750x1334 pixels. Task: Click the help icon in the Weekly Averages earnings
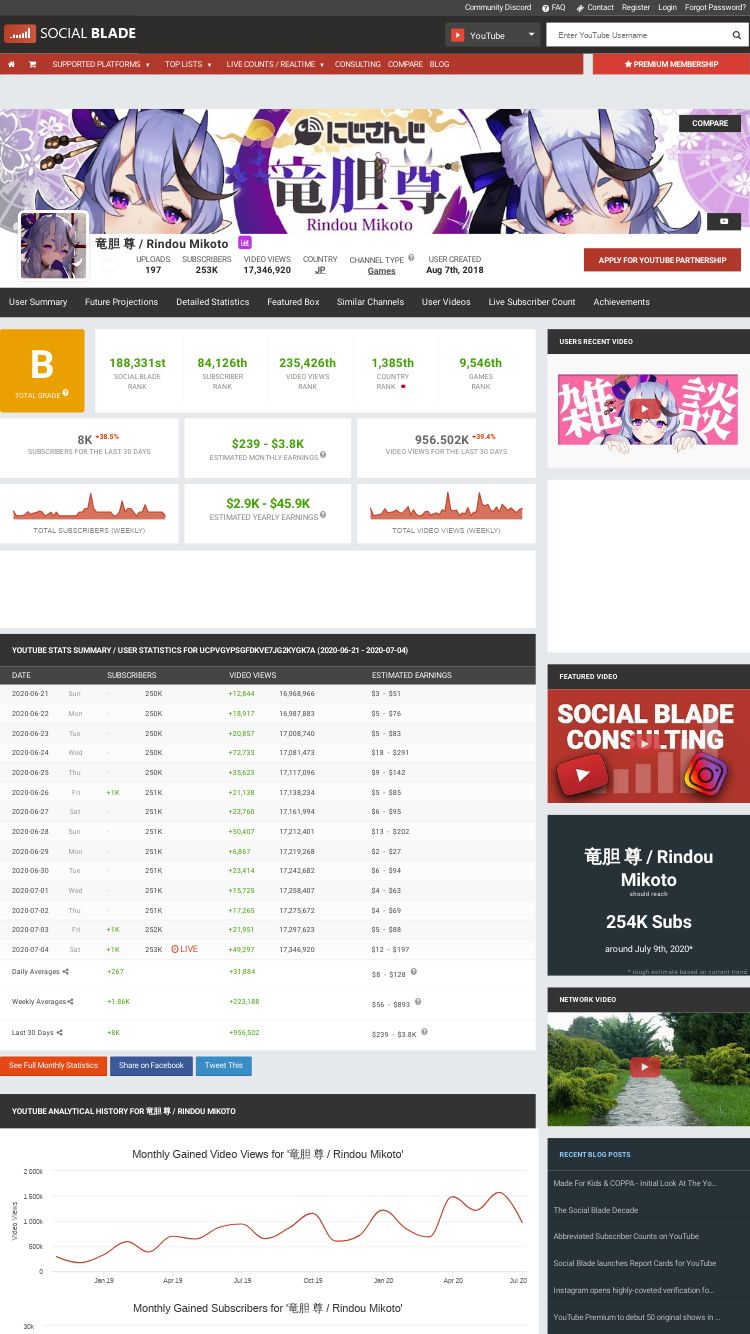click(418, 1001)
